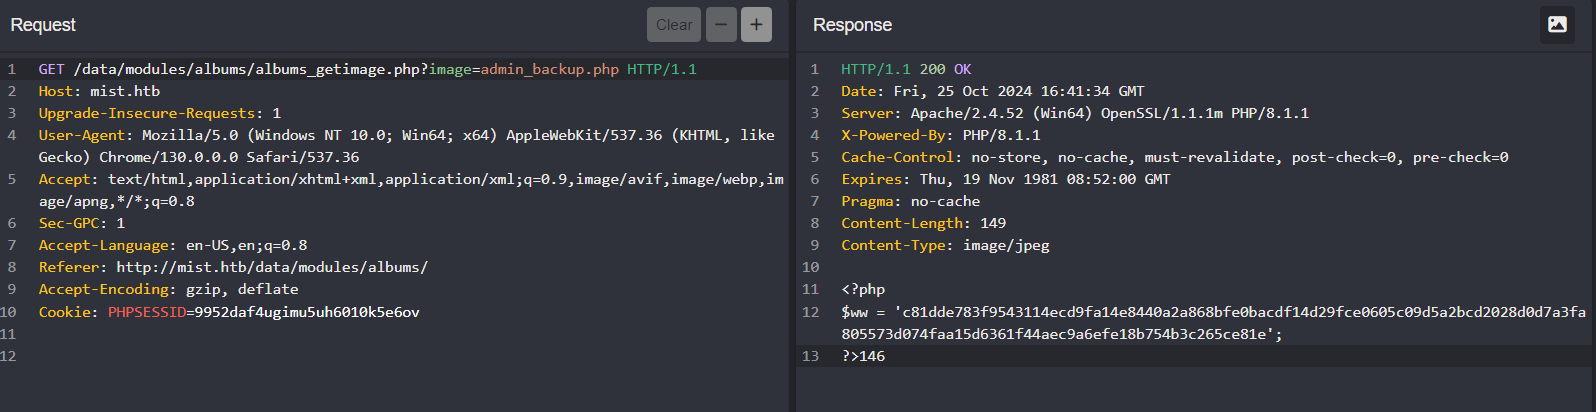The height and width of the screenshot is (412, 1596).
Task: Click the Referer header line
Action: (x=233, y=267)
